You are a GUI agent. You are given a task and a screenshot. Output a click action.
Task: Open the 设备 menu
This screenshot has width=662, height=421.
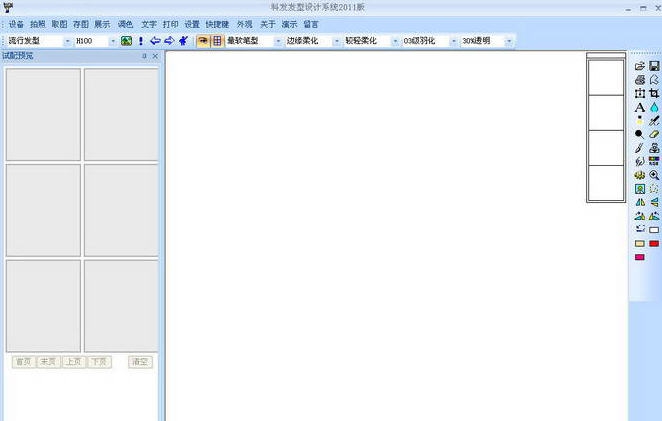point(16,24)
